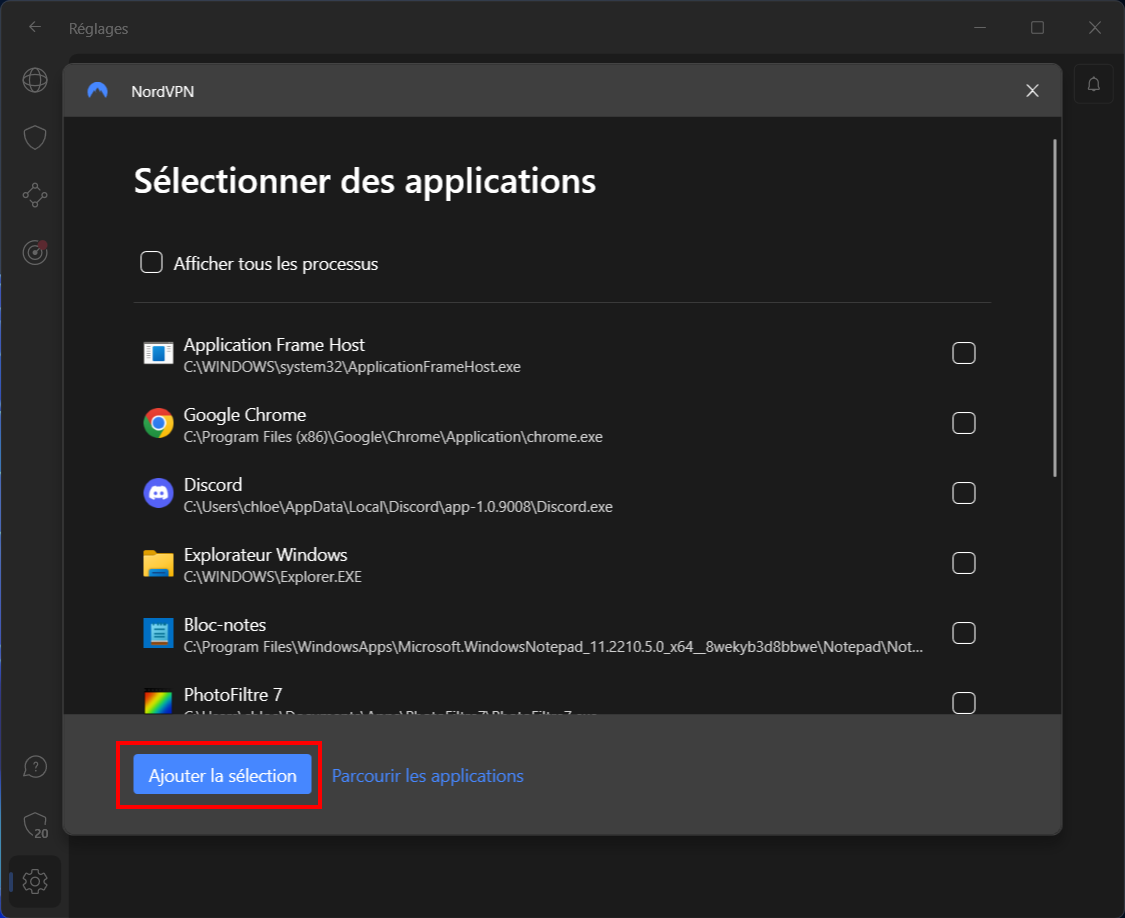Screen dimensions: 1125x918
Task: Click the shield icon with 20 badge
Action: [35, 825]
